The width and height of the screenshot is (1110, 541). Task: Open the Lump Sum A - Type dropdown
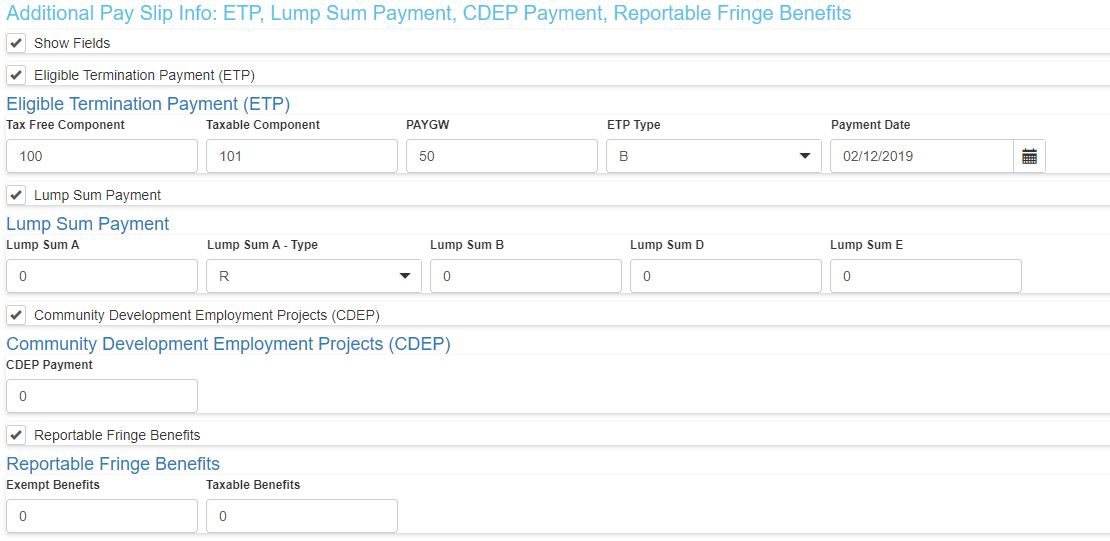point(314,276)
